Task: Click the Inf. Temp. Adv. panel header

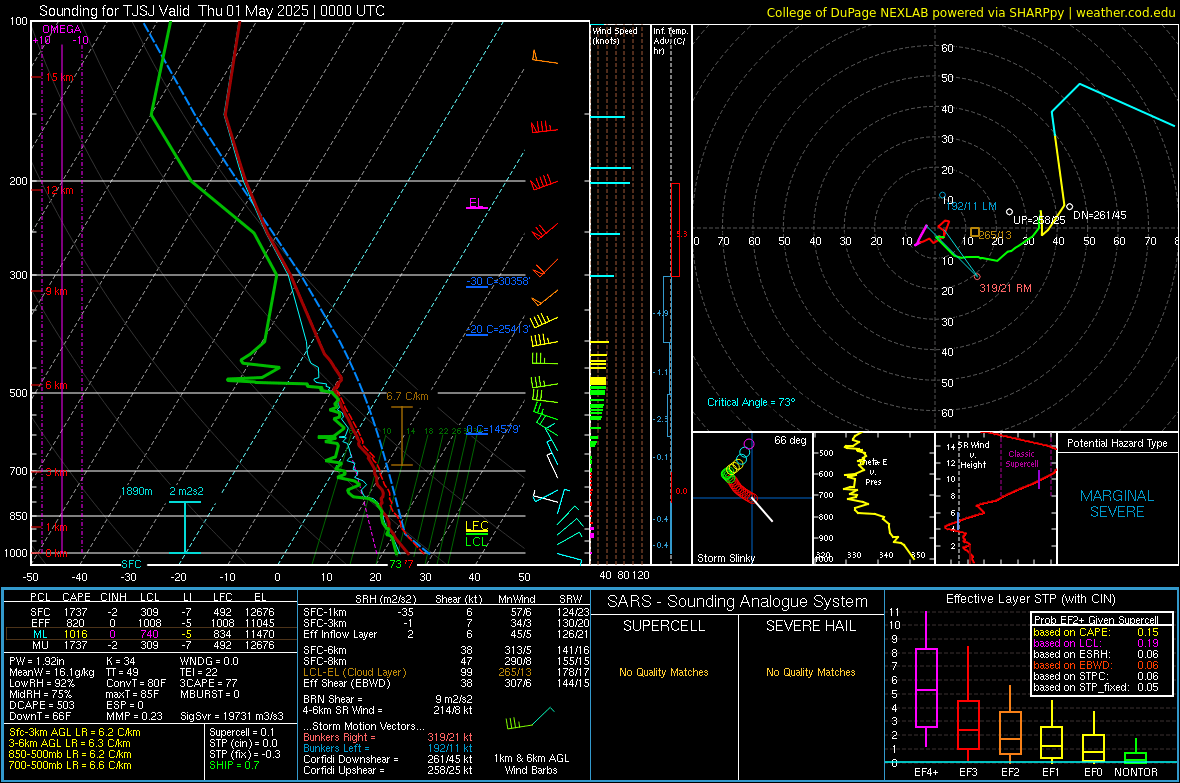Action: coord(670,41)
